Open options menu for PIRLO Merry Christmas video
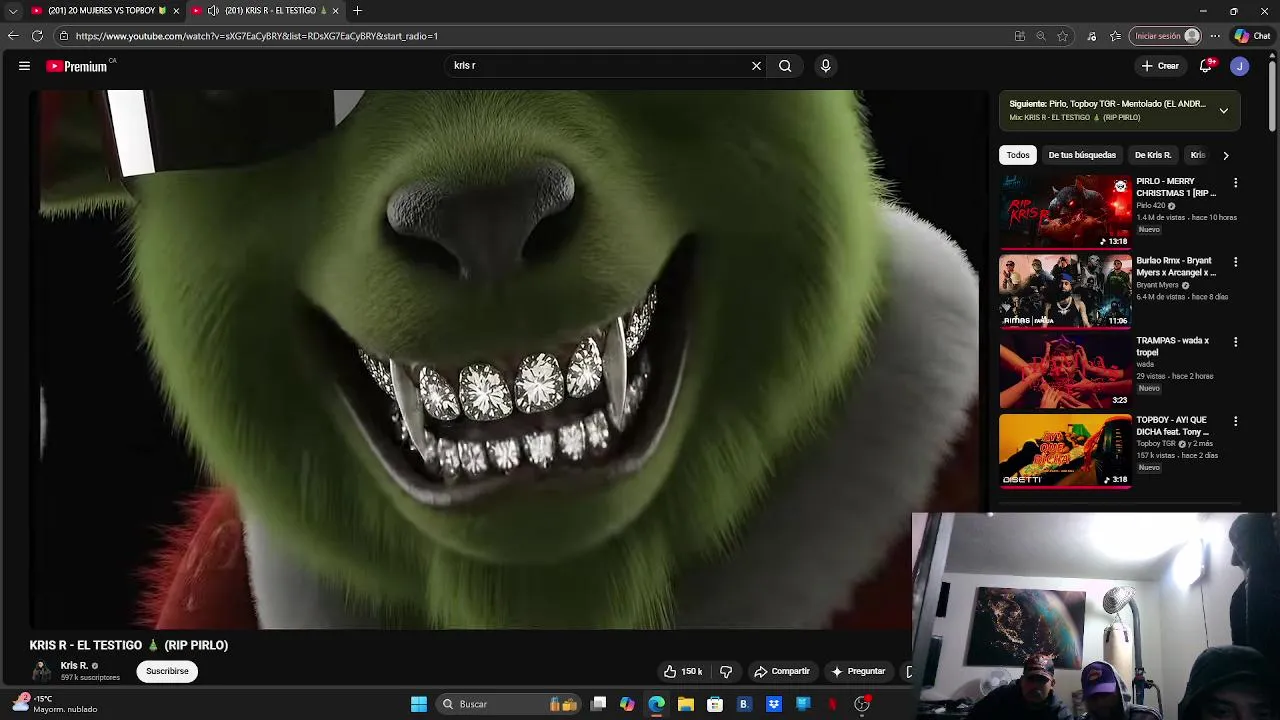 (x=1235, y=183)
